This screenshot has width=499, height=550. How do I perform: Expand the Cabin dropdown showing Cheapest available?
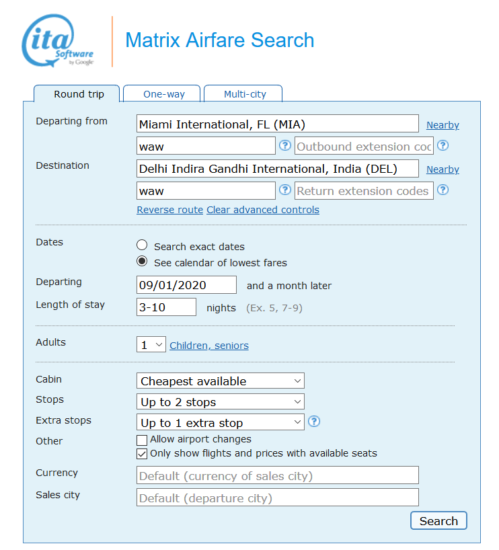[x=220, y=381]
